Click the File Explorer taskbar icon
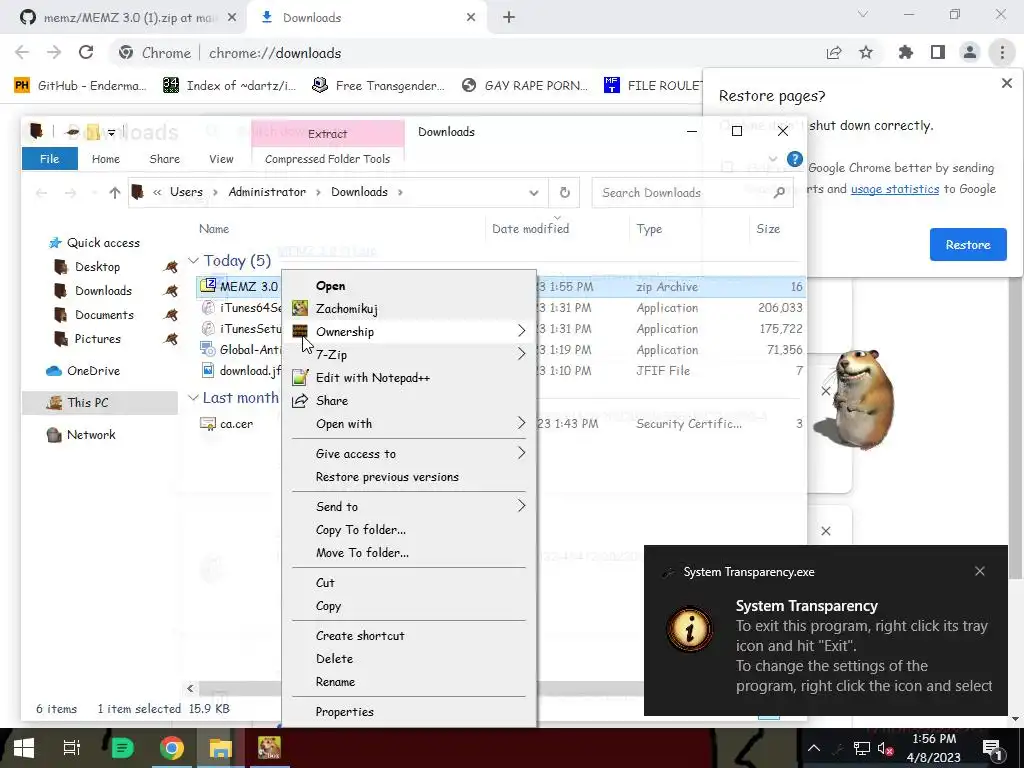Screen dimensions: 1024x768 click(x=221, y=748)
